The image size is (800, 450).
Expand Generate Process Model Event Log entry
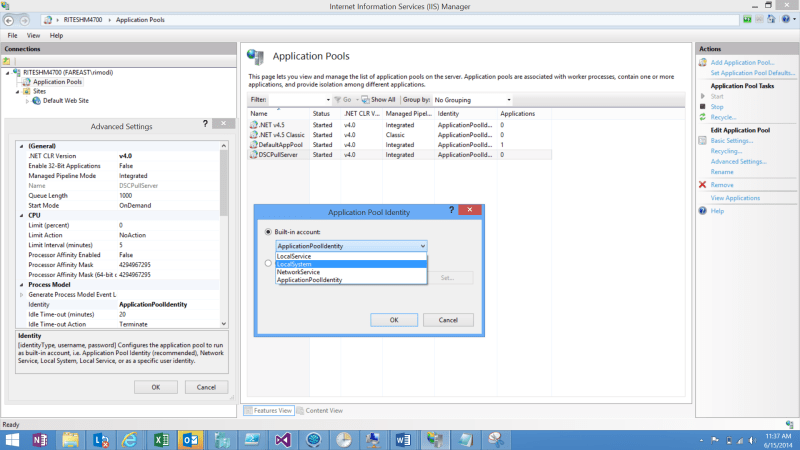click(x=21, y=295)
